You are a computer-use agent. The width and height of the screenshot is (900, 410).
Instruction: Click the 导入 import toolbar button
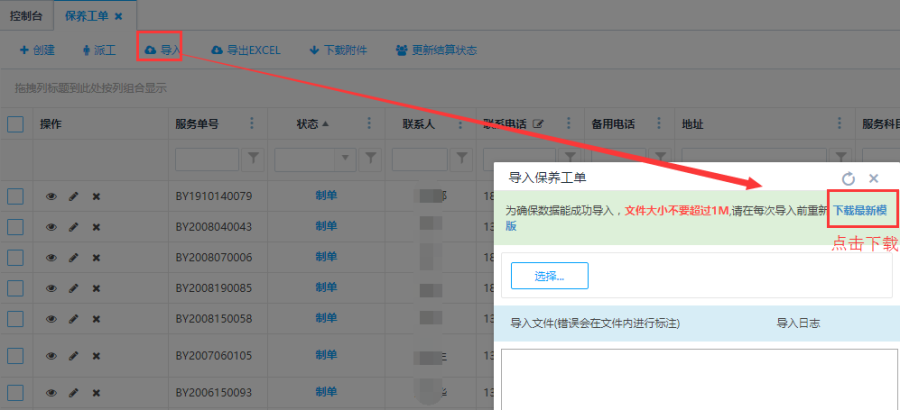click(x=162, y=49)
